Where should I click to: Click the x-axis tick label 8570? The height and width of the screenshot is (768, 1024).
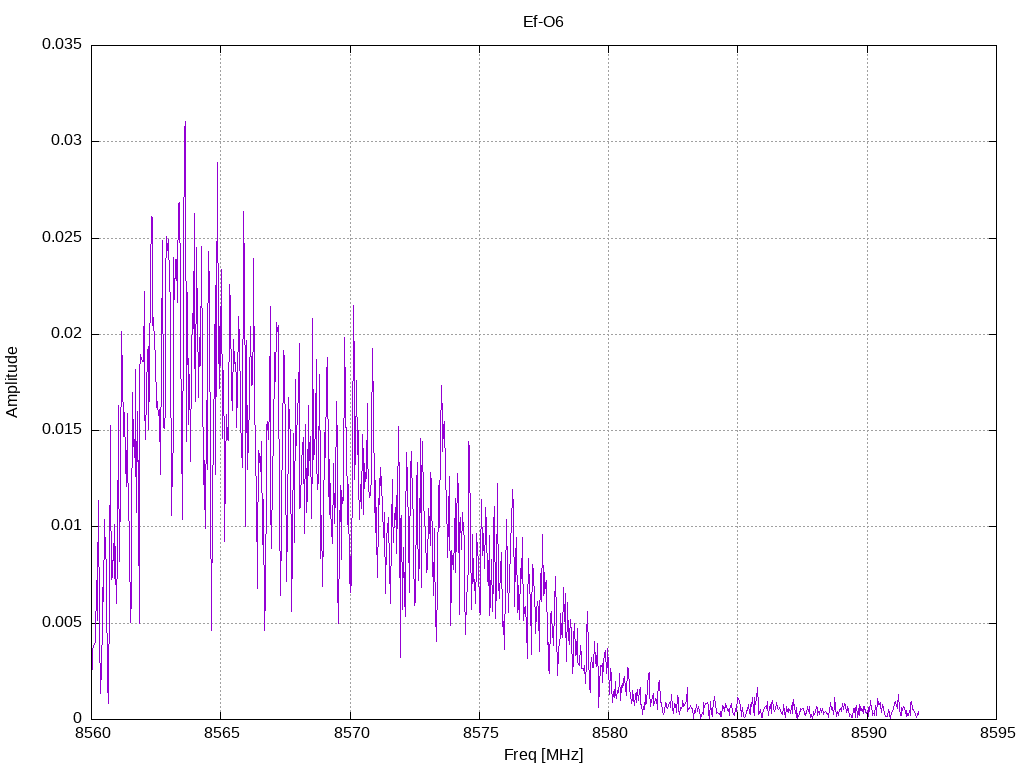(x=351, y=733)
